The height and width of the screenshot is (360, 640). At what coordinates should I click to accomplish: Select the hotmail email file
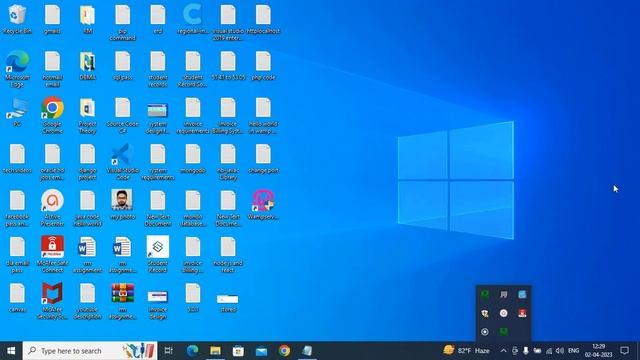coord(52,69)
